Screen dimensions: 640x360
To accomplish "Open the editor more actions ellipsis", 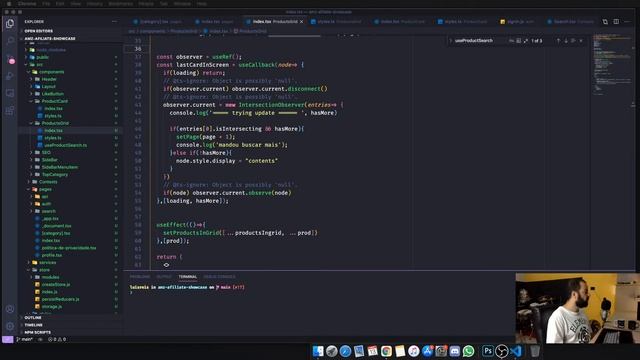I will click(627, 22).
